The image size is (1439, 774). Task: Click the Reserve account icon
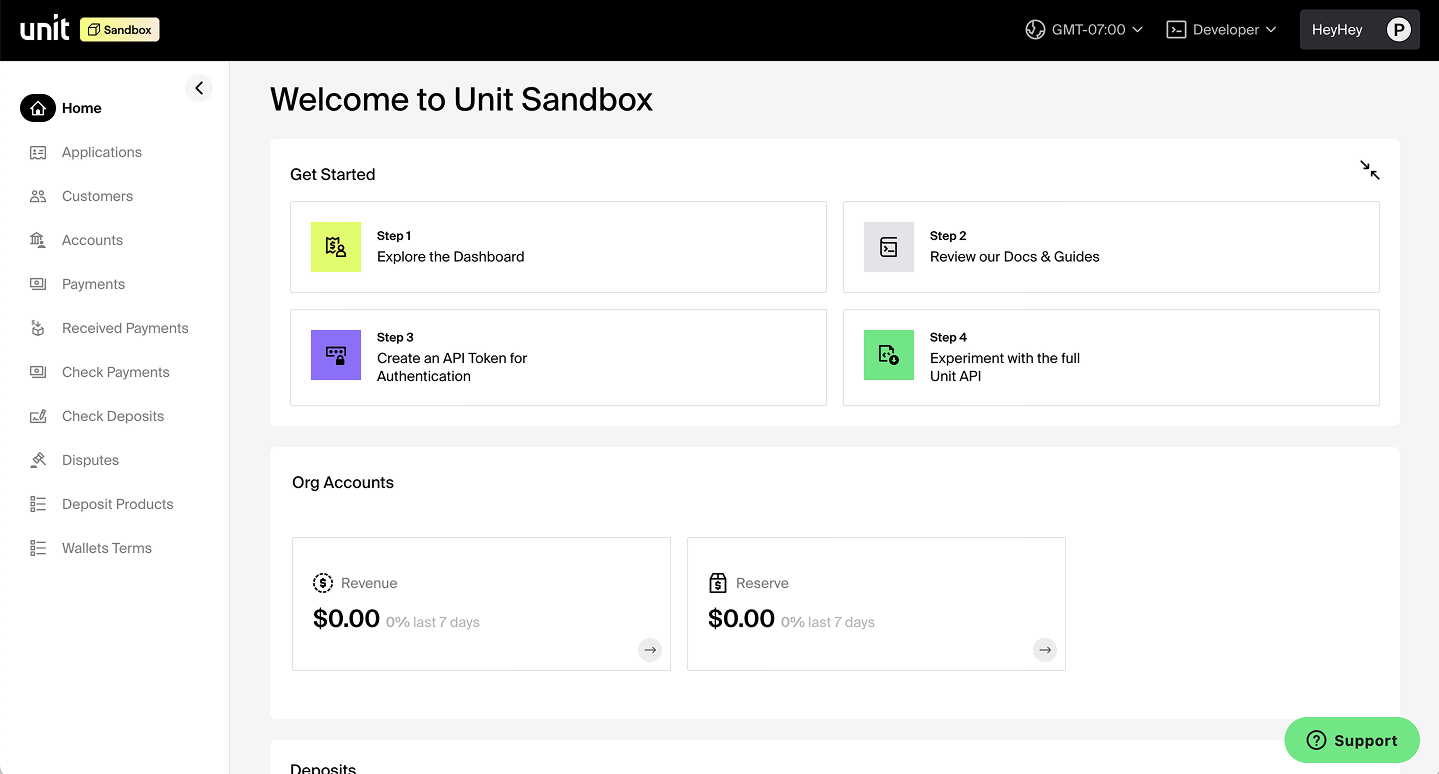tap(718, 583)
